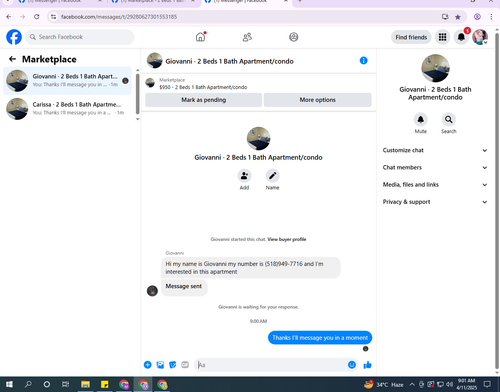The width and height of the screenshot is (500, 392).
Task: Click Find friends button
Action: [411, 37]
